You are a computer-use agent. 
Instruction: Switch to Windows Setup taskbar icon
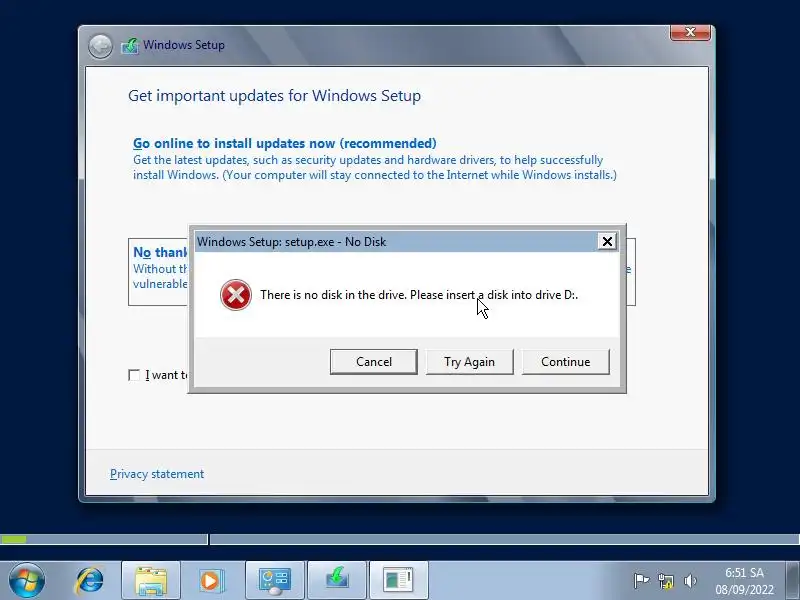[337, 581]
